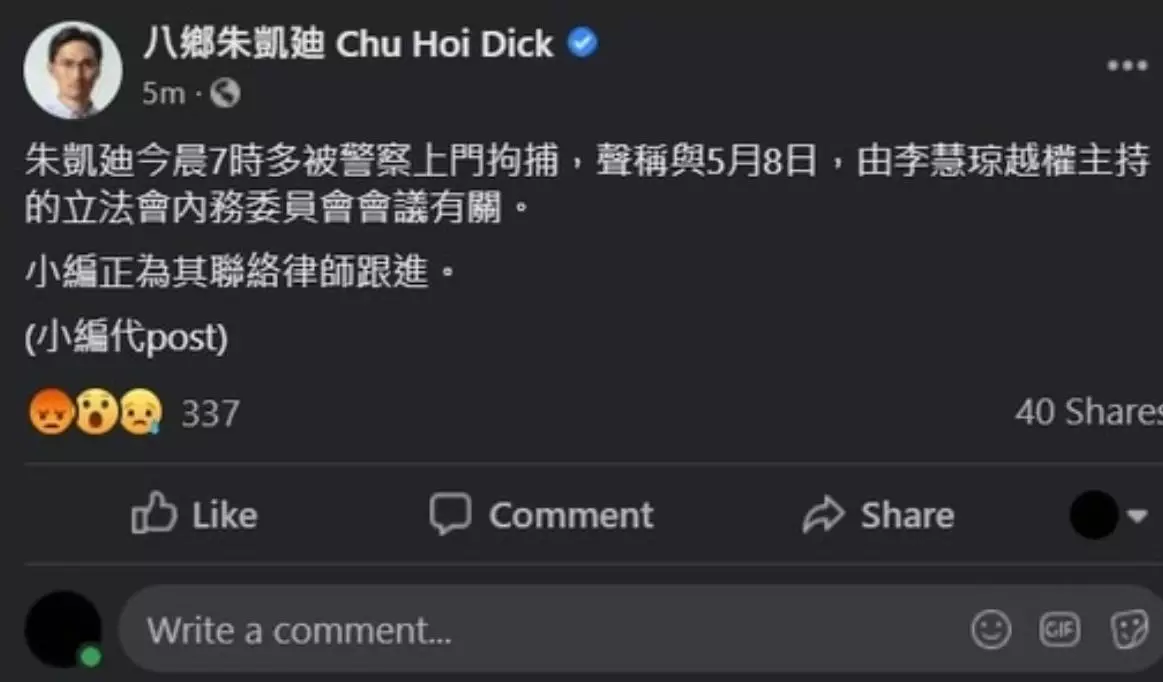1163x682 pixels.
Task: Click the sad reaction emoji
Action: (141, 412)
